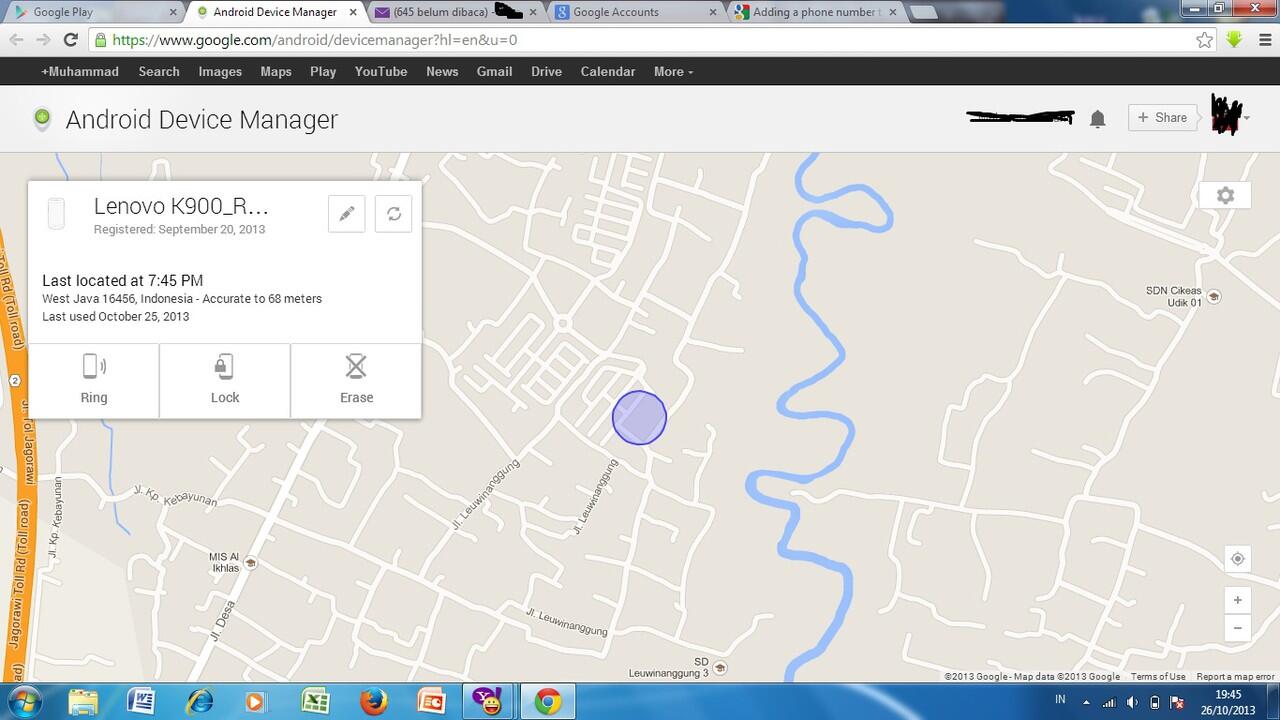Viewport: 1280px width, 720px height.
Task: Open +Muhammad in Google bar
Action: tap(80, 71)
